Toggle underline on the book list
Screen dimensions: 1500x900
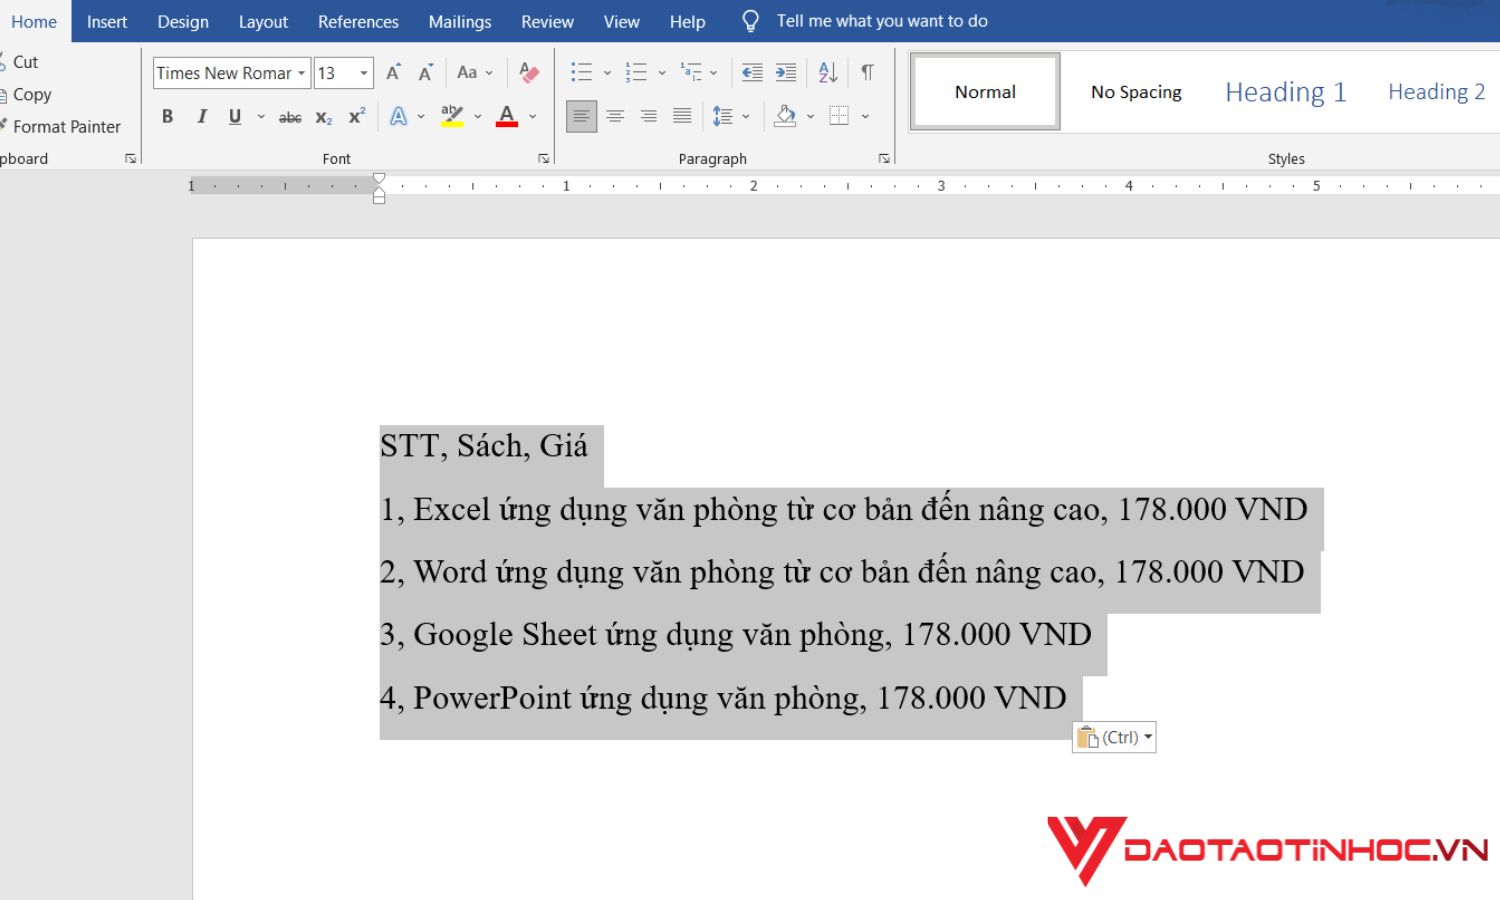tap(233, 116)
